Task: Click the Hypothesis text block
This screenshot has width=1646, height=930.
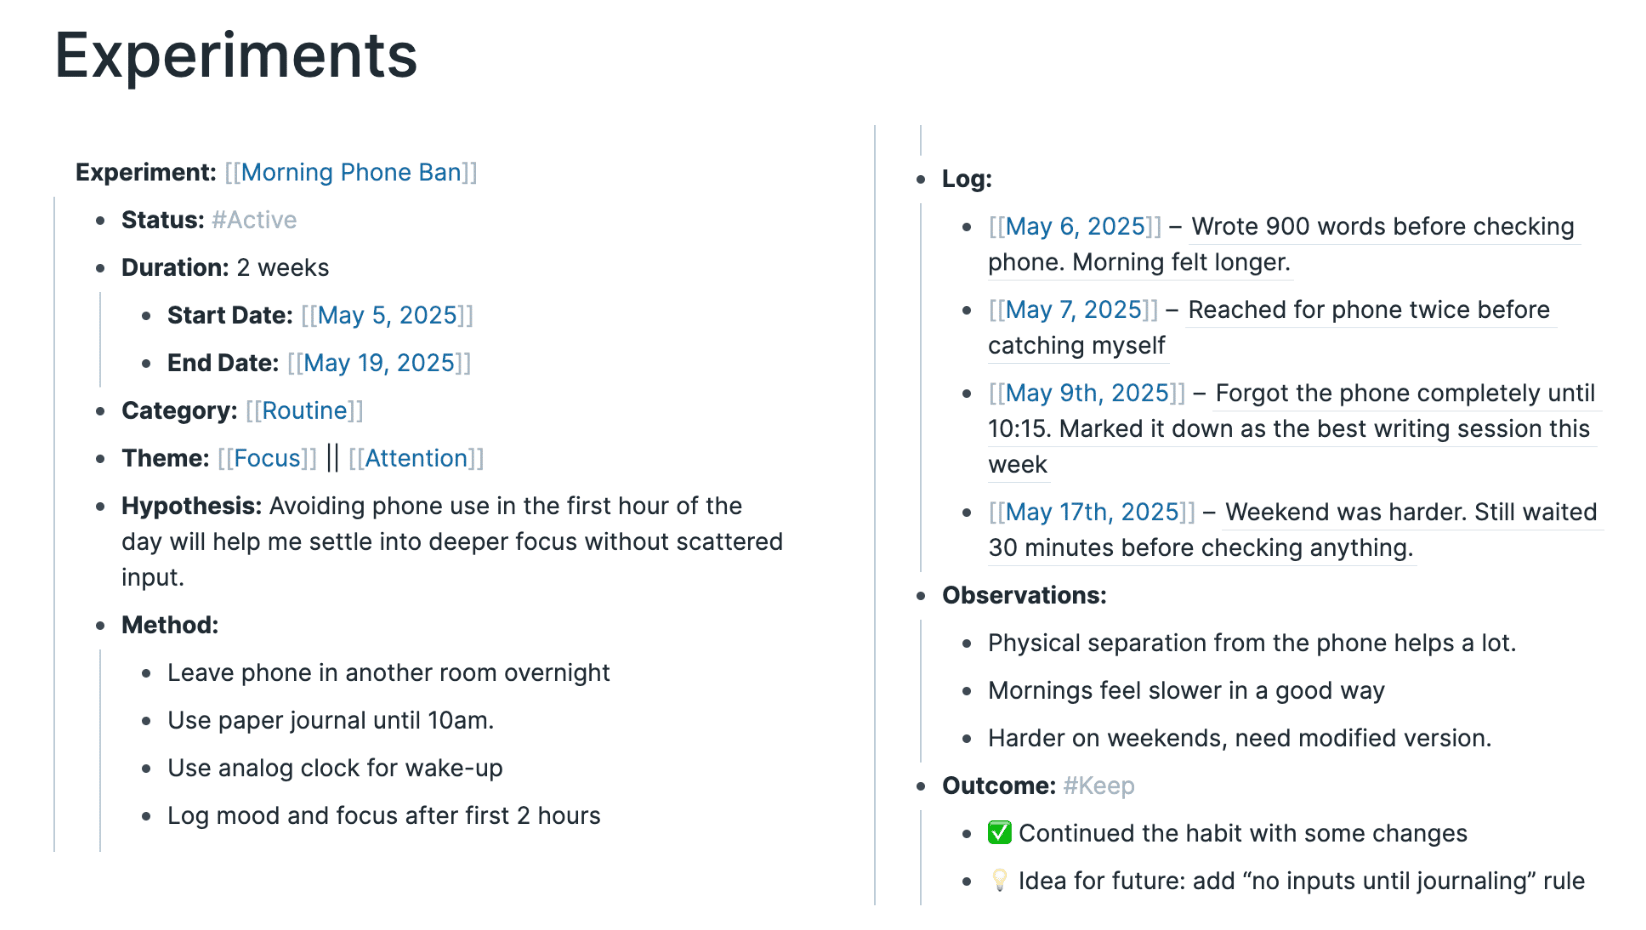Action: [x=451, y=541]
